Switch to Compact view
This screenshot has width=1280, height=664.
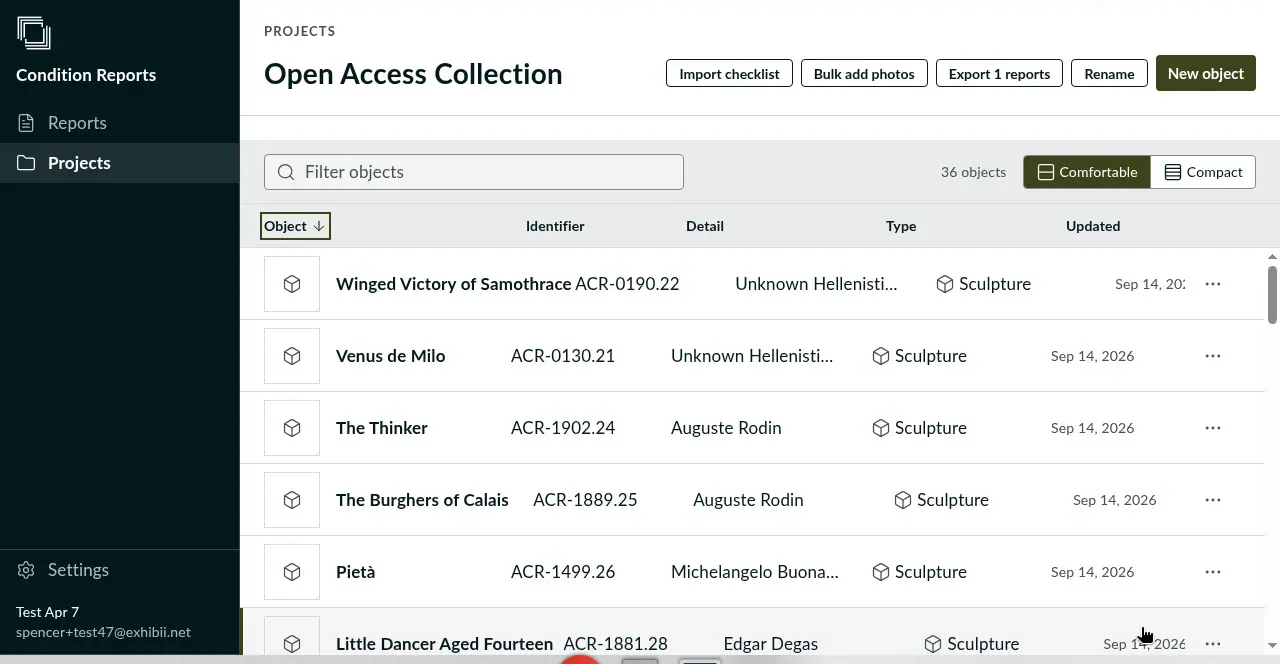[1203, 172]
